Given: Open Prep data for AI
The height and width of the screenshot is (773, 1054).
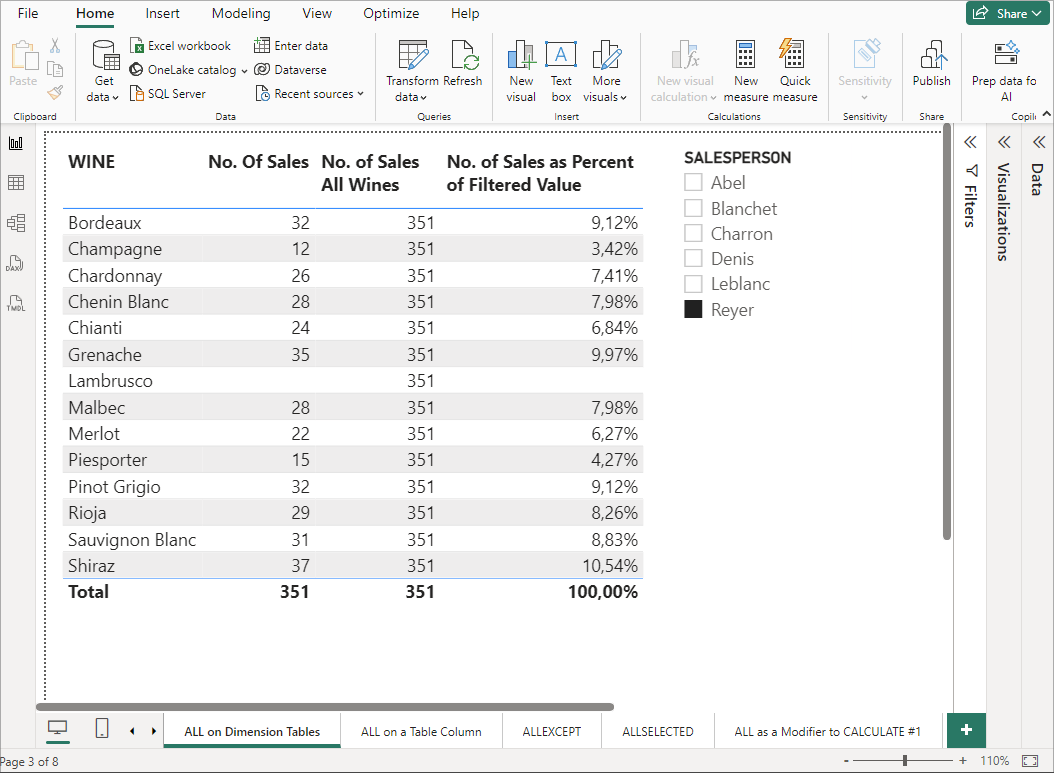Looking at the screenshot, I should pyautogui.click(x=1005, y=71).
